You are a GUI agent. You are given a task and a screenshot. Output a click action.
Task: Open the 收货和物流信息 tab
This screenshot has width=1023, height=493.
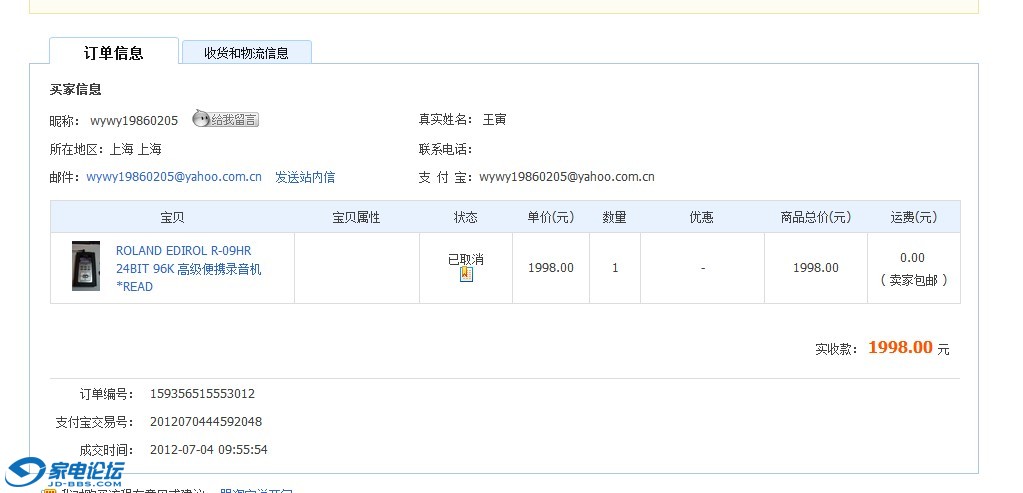247,53
